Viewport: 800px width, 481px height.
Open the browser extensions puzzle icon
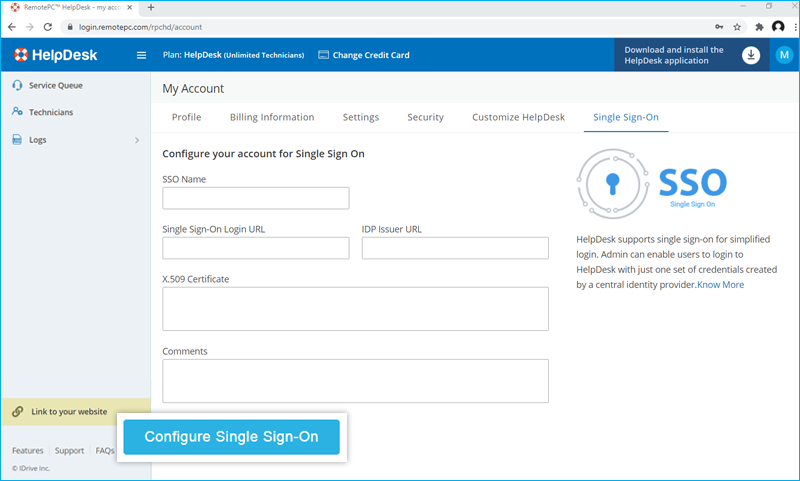tap(759, 27)
